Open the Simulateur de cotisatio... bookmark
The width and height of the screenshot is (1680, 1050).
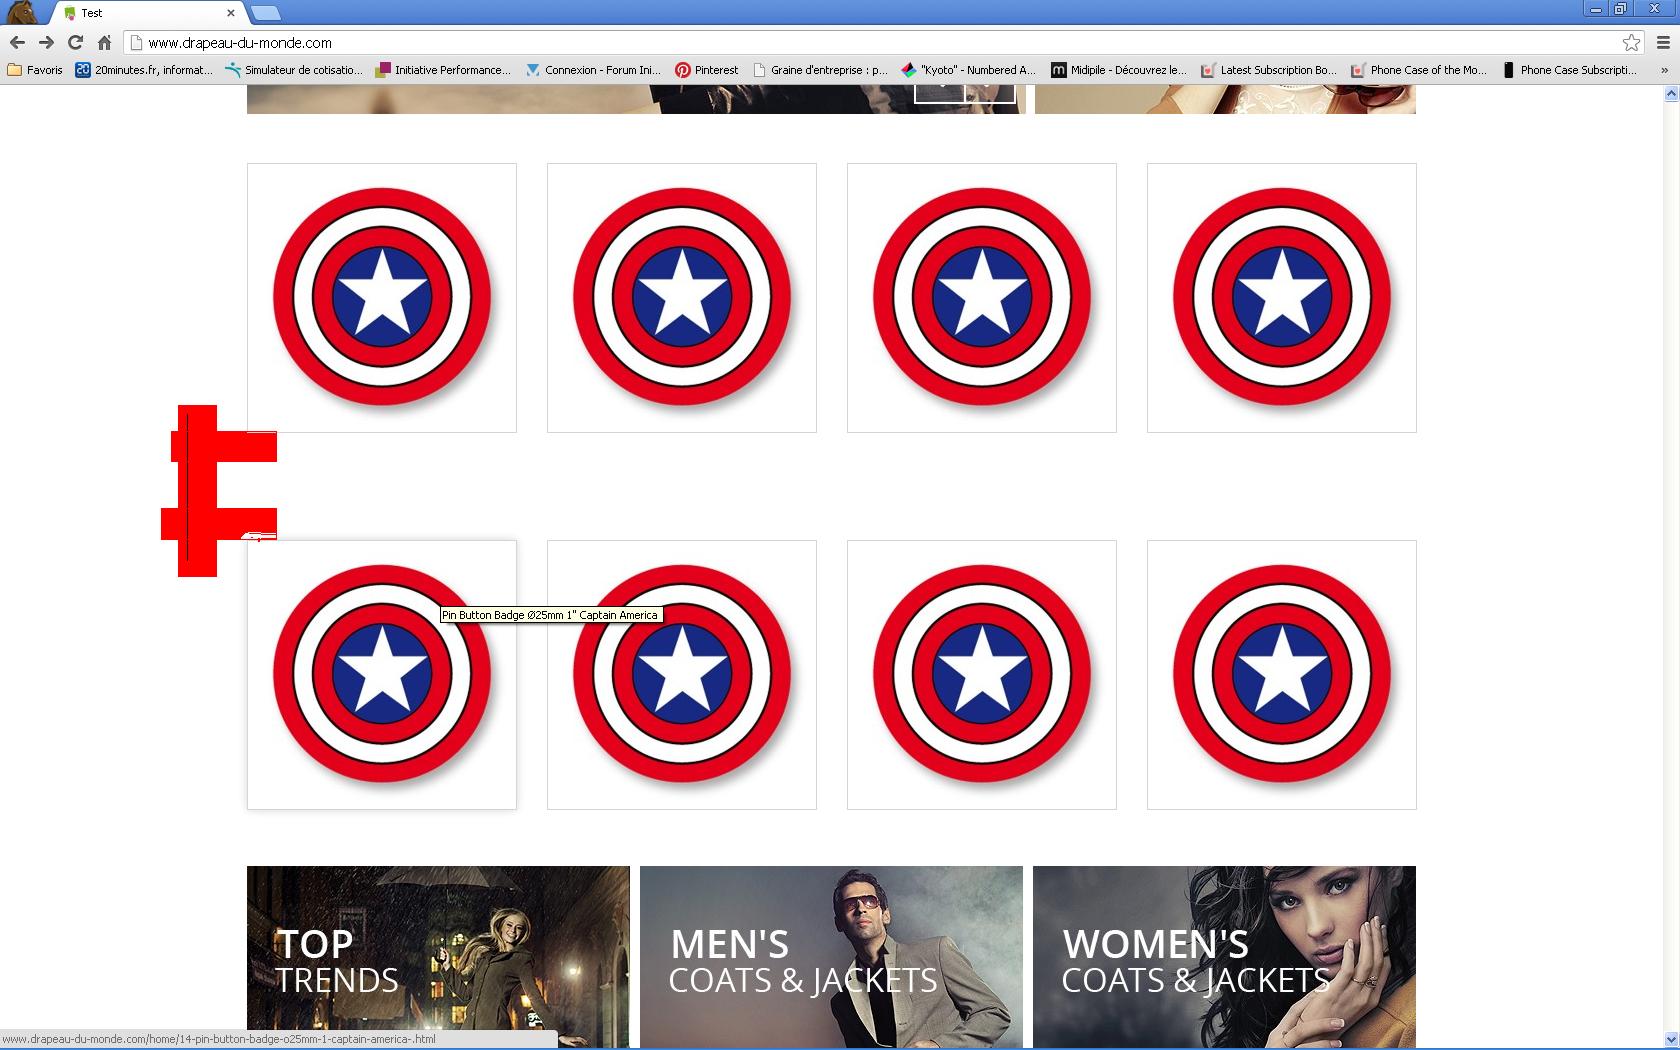294,70
